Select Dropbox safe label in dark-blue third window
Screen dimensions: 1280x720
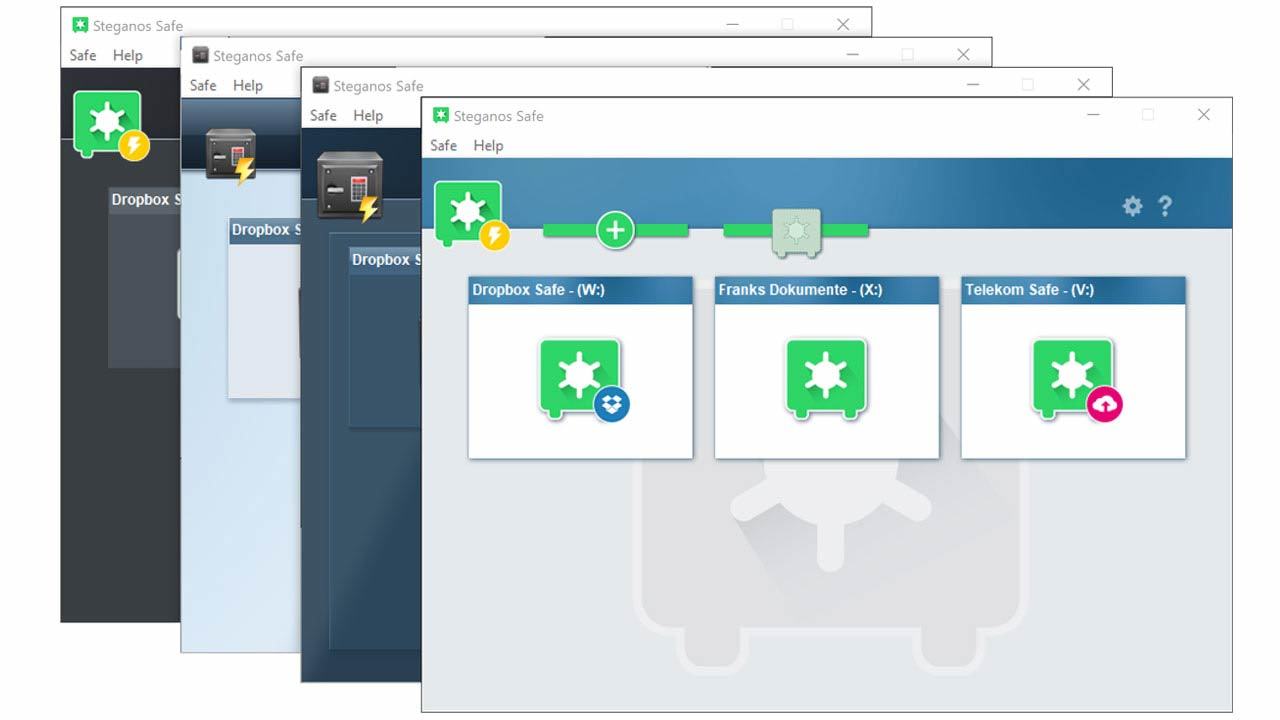386,259
